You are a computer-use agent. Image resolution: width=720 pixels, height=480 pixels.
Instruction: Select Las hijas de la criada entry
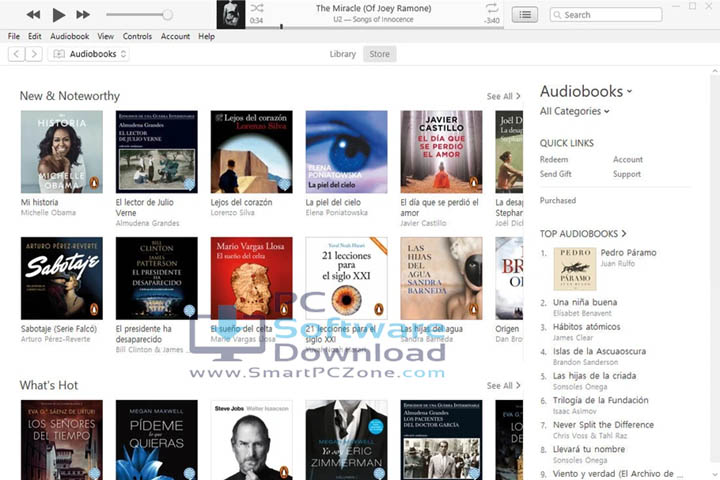coord(594,376)
